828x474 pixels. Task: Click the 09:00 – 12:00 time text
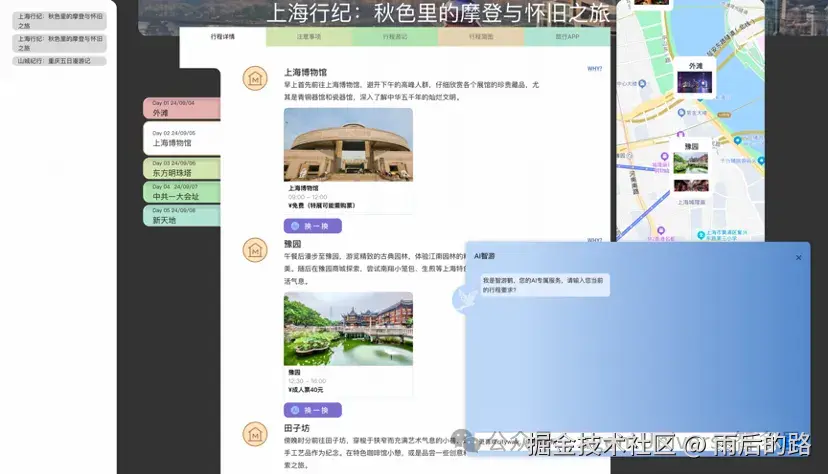click(307, 197)
